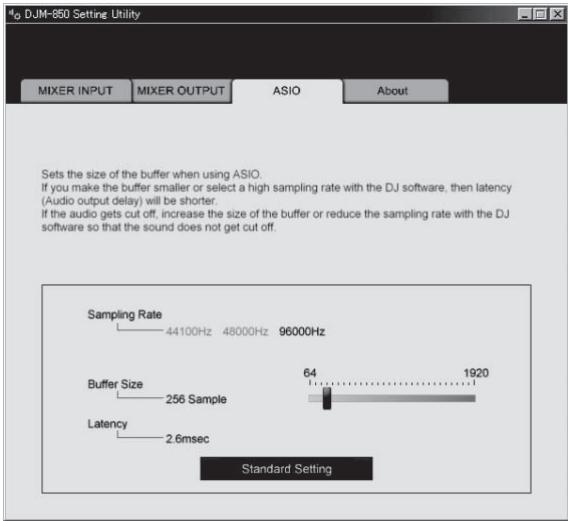The height and width of the screenshot is (521, 568).
Task: Click the DJM-850 Setting Utility title text
Action: point(82,14)
